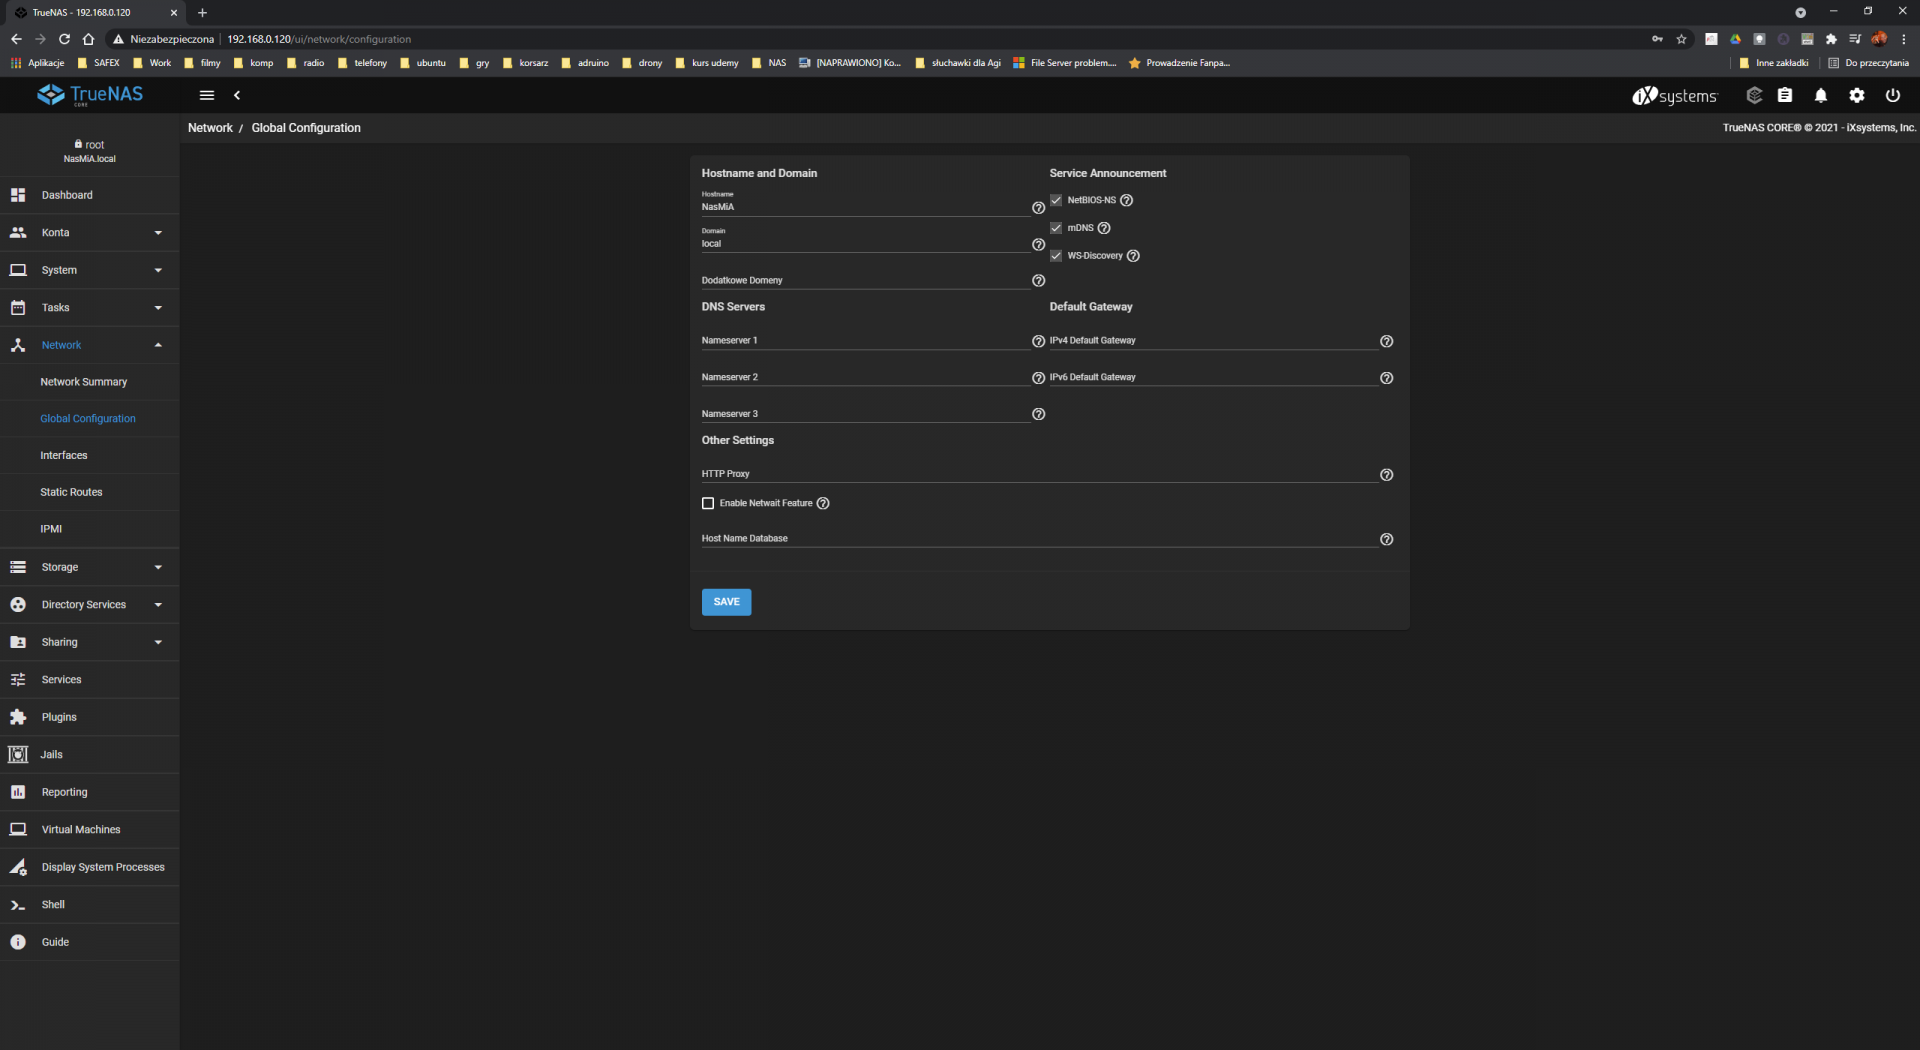Show help for IPv6 Default Gateway

1386,378
